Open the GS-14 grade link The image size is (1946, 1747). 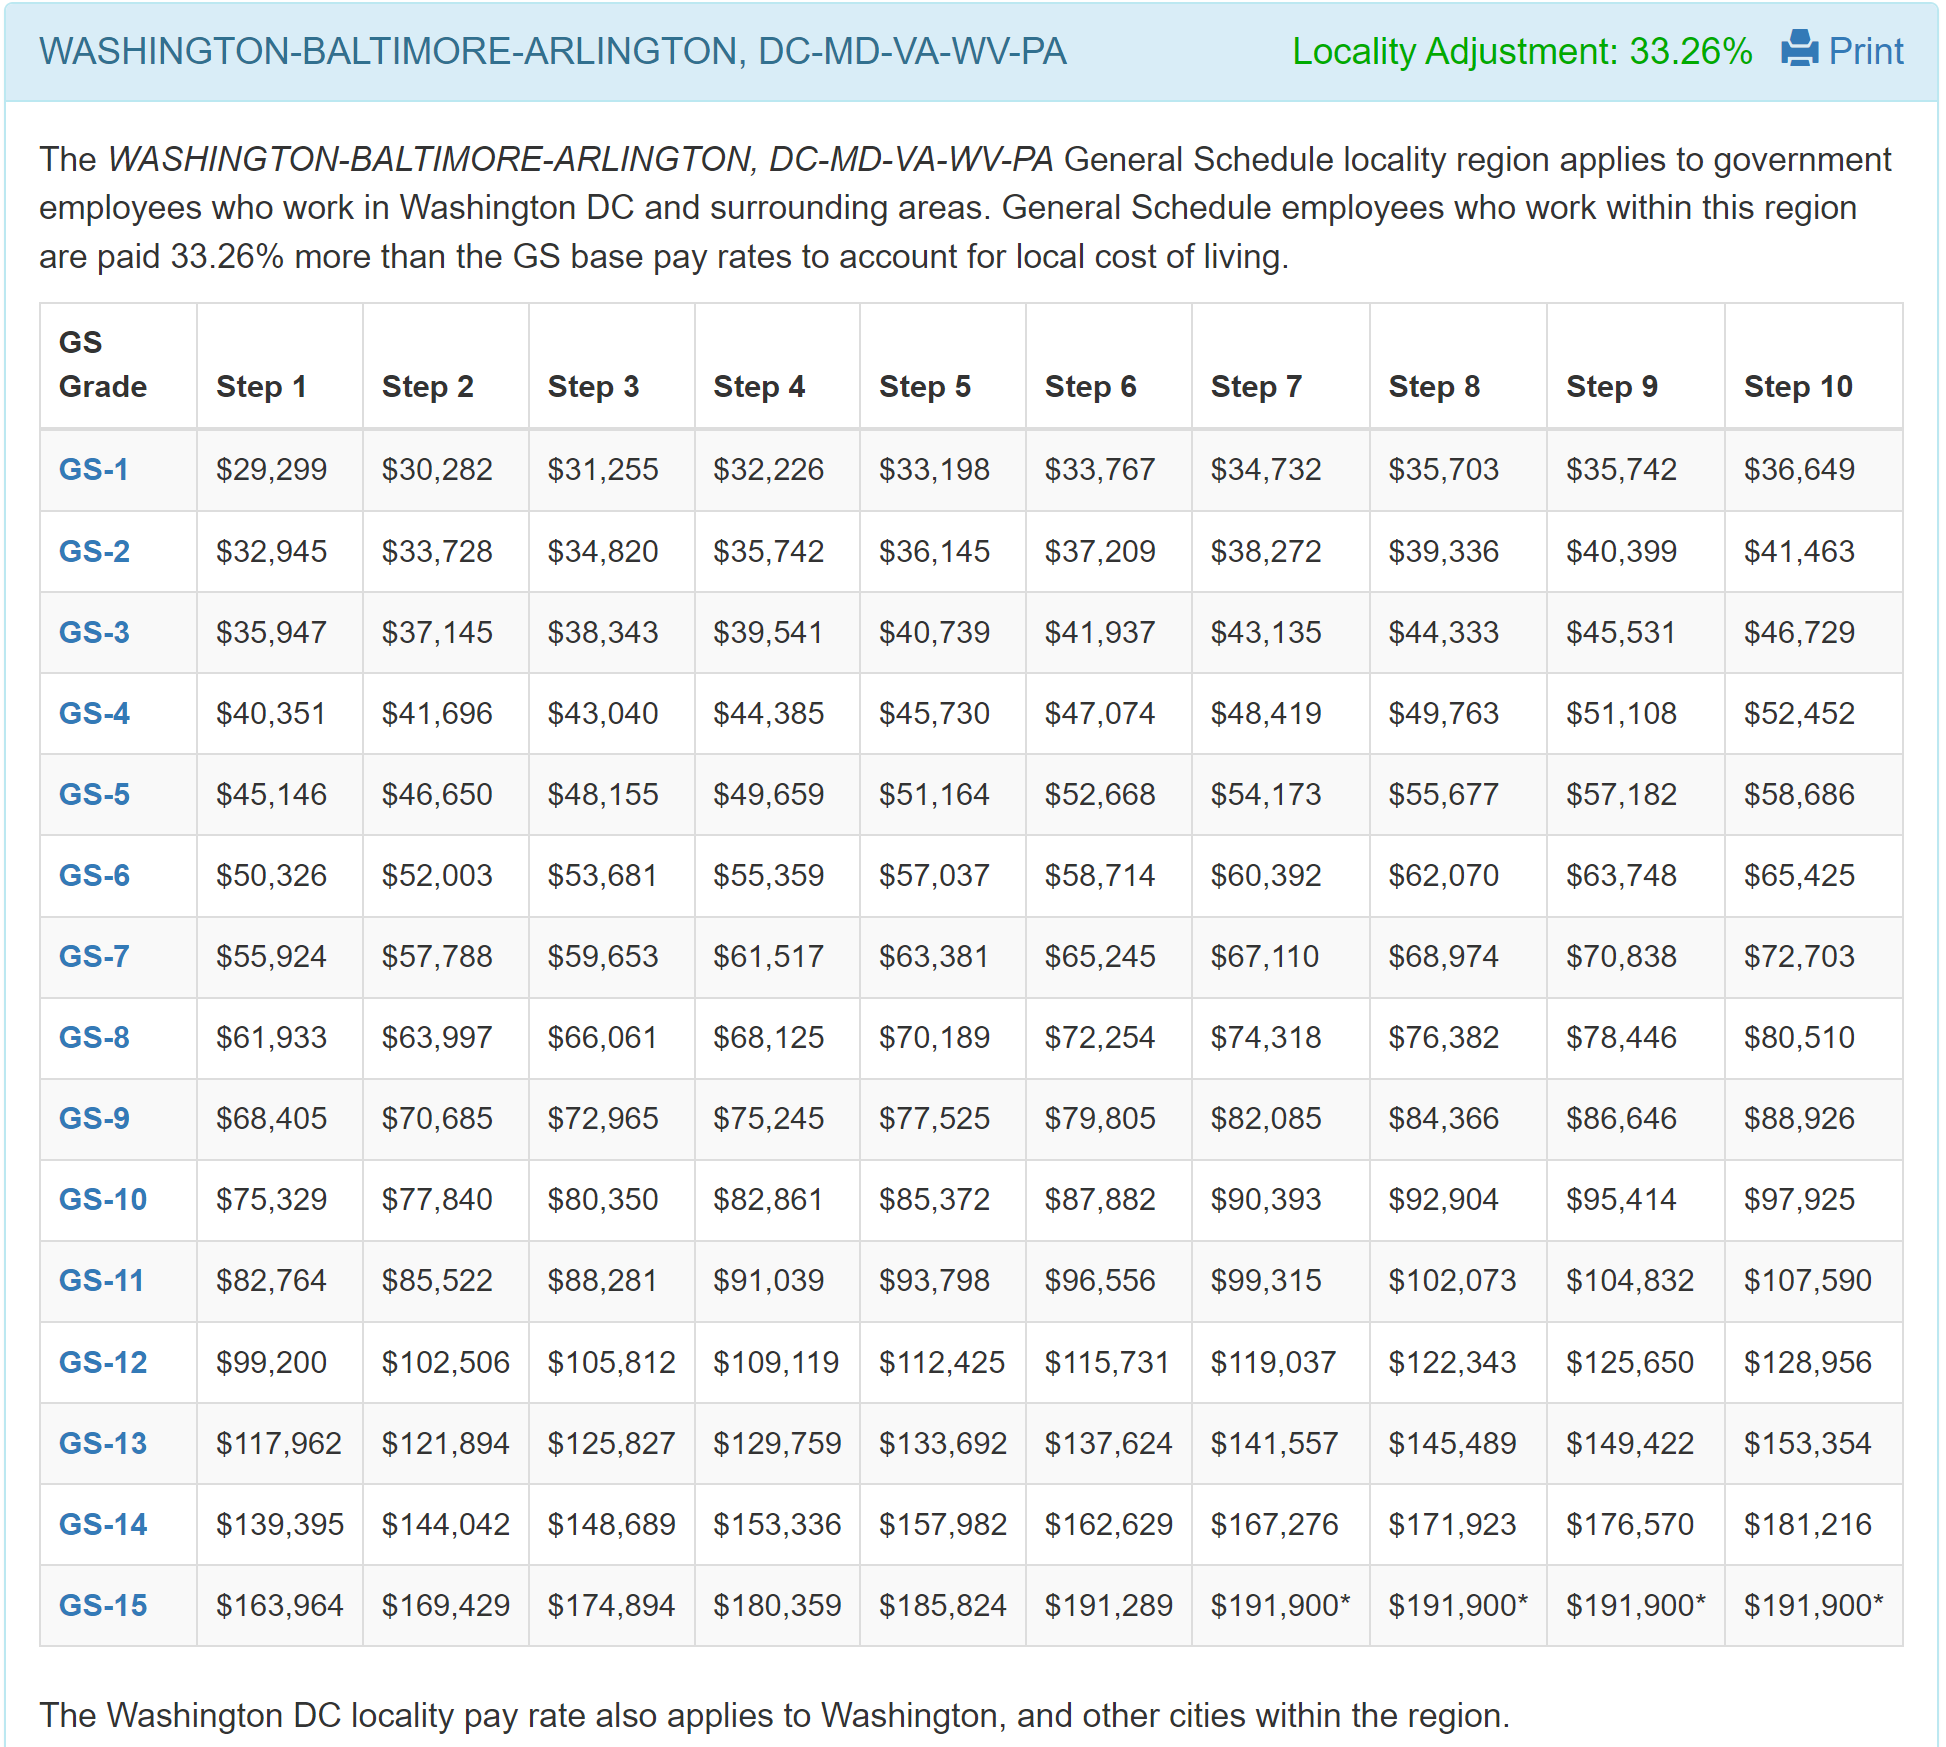103,1524
